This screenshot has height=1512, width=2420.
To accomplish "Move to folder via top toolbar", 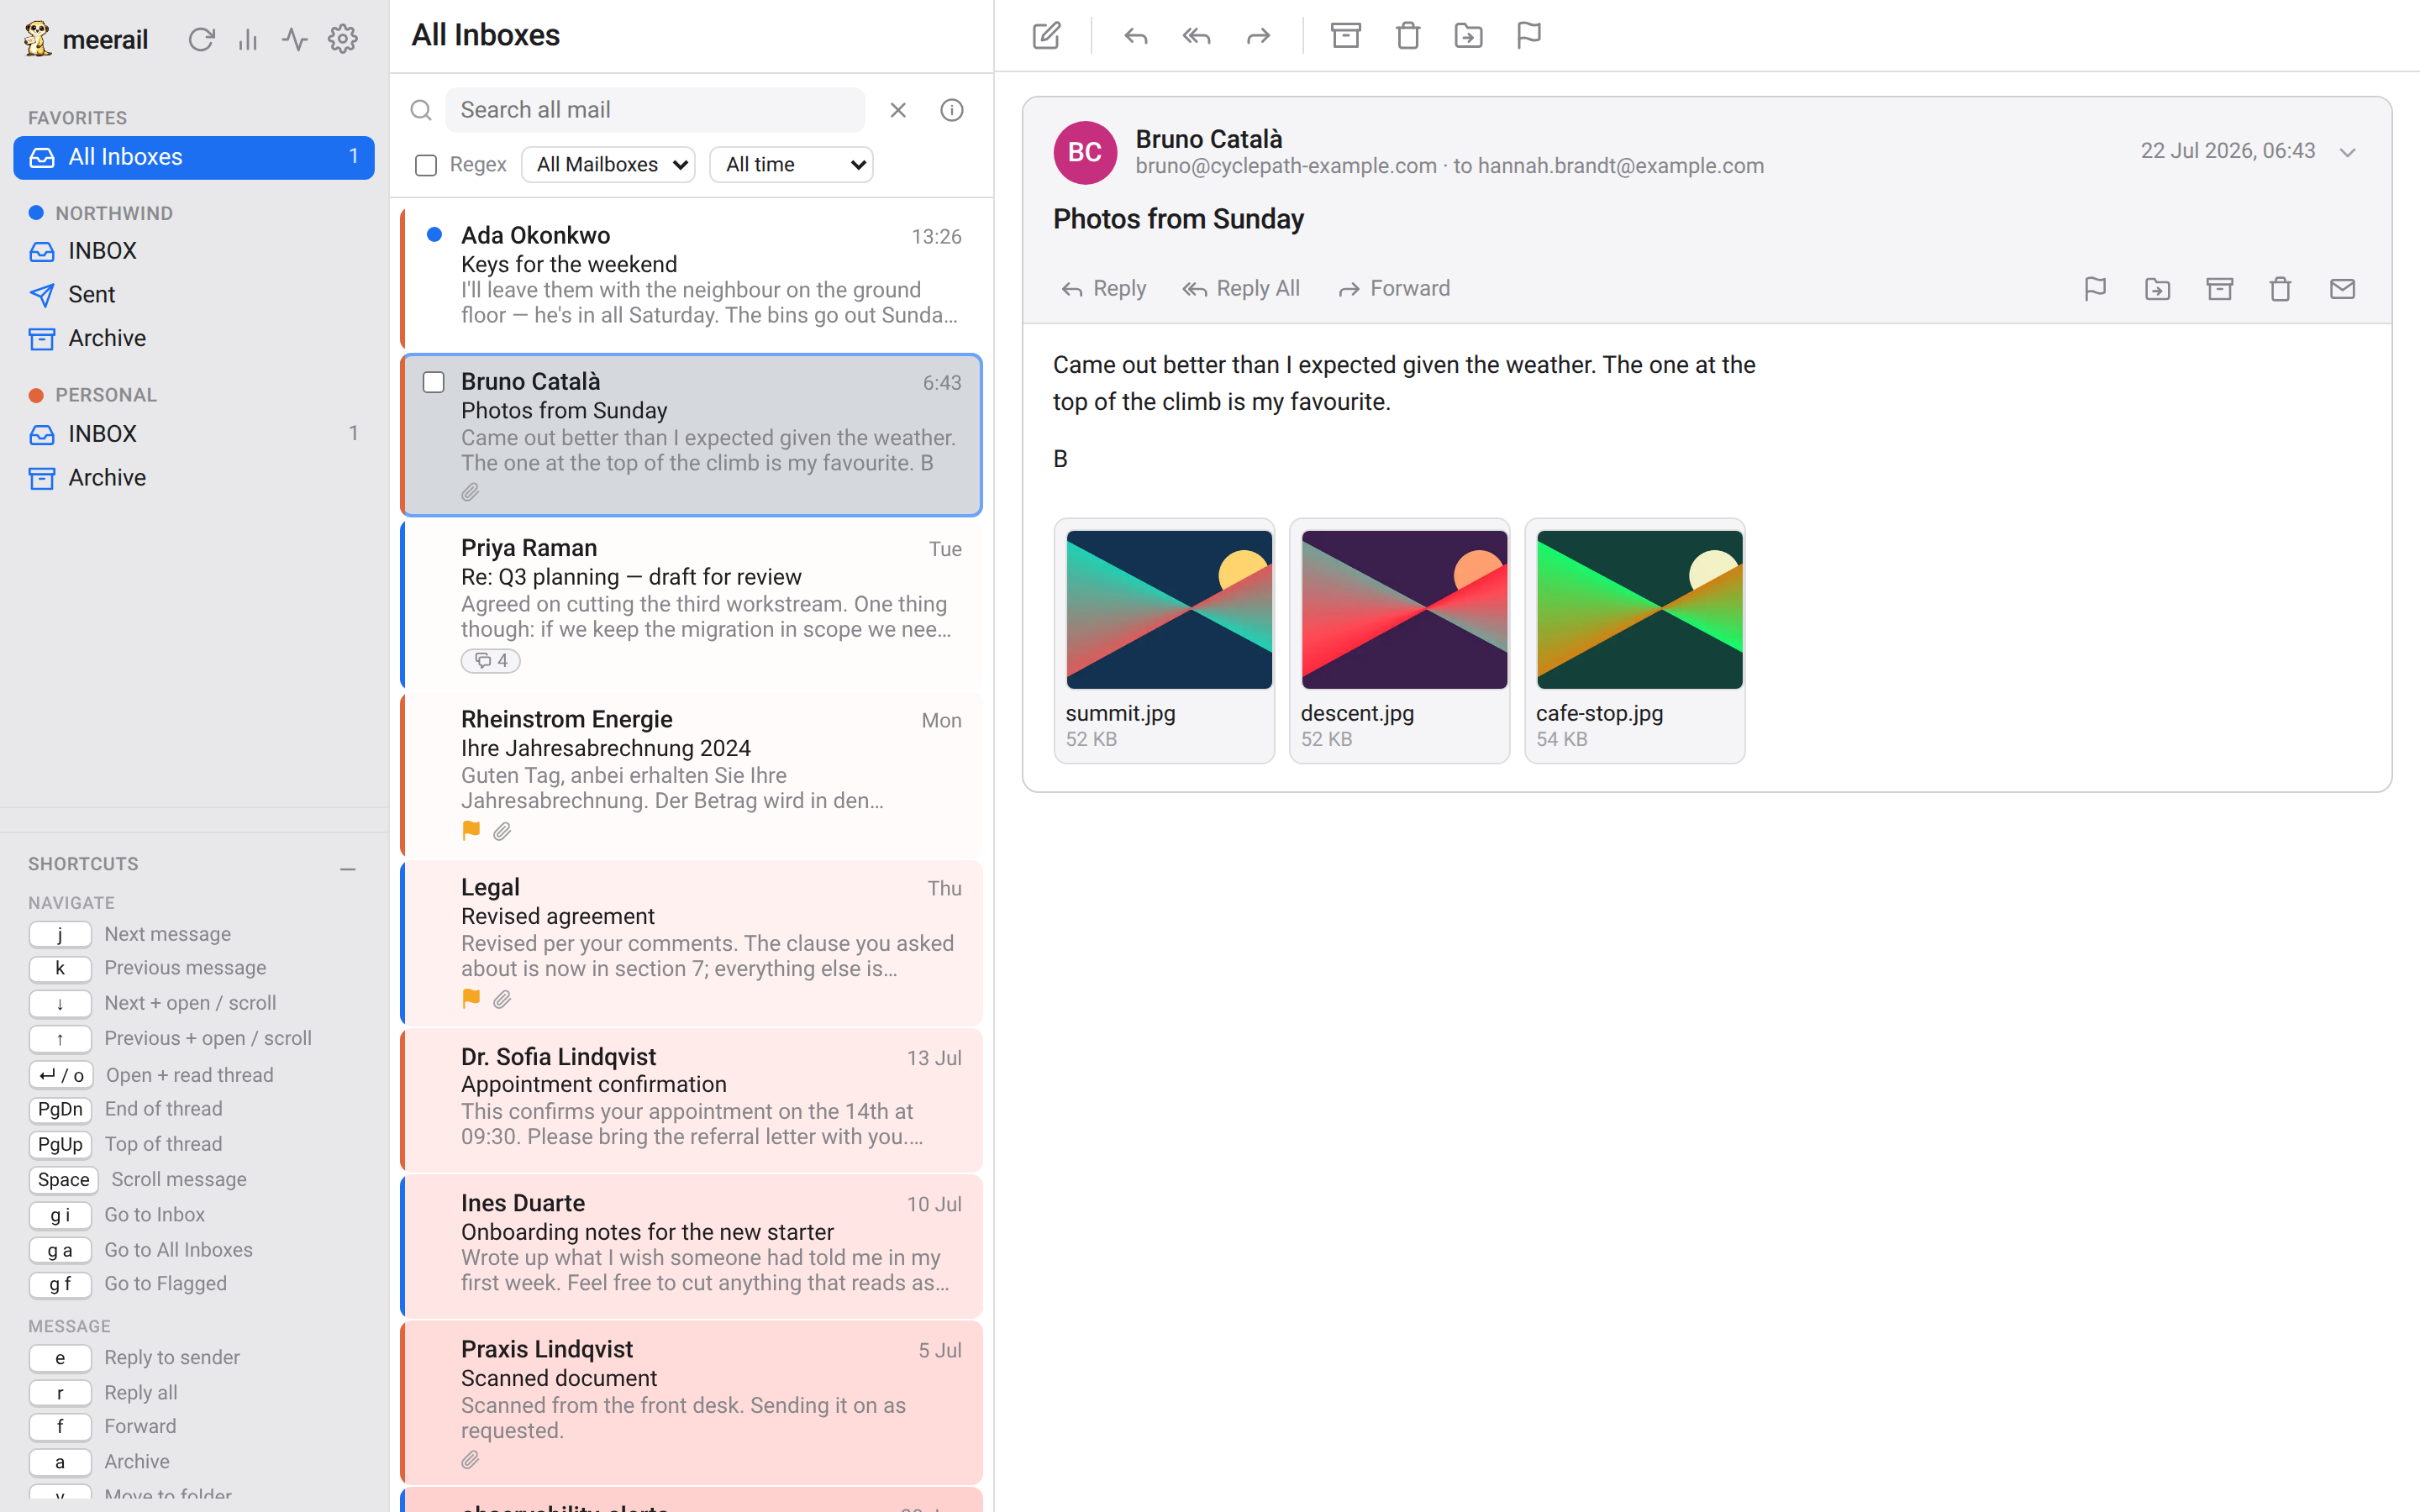I will coord(1468,36).
